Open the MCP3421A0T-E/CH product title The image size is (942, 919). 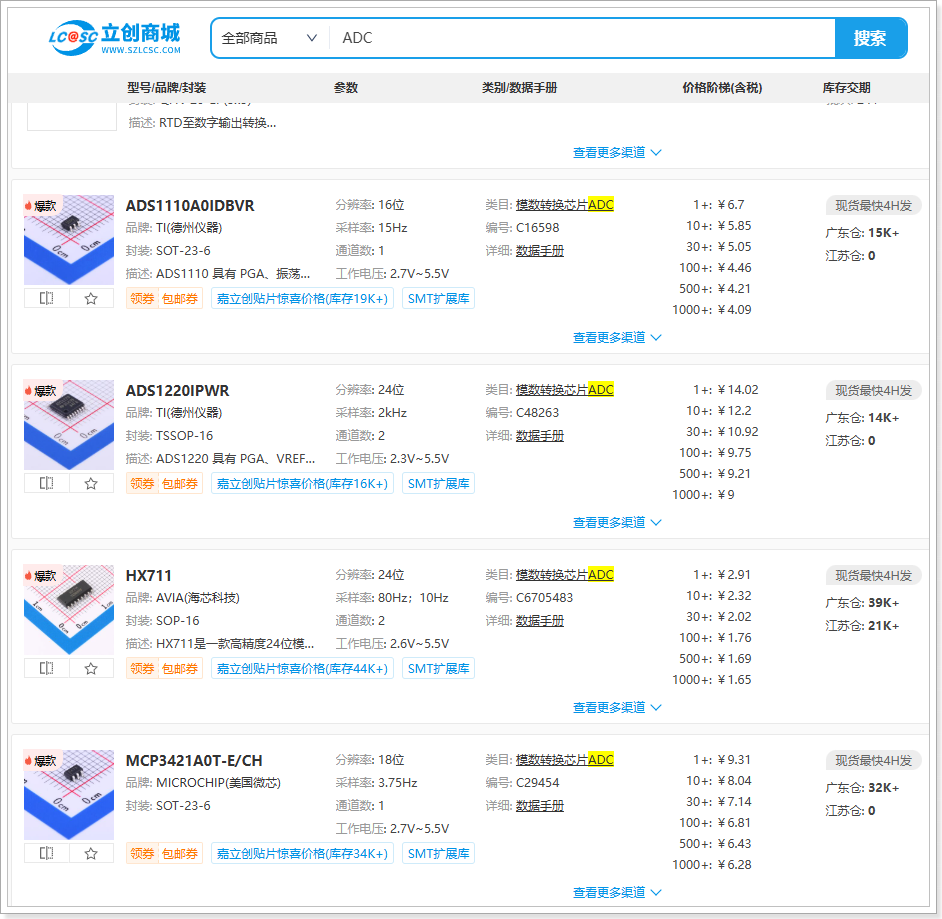194,760
